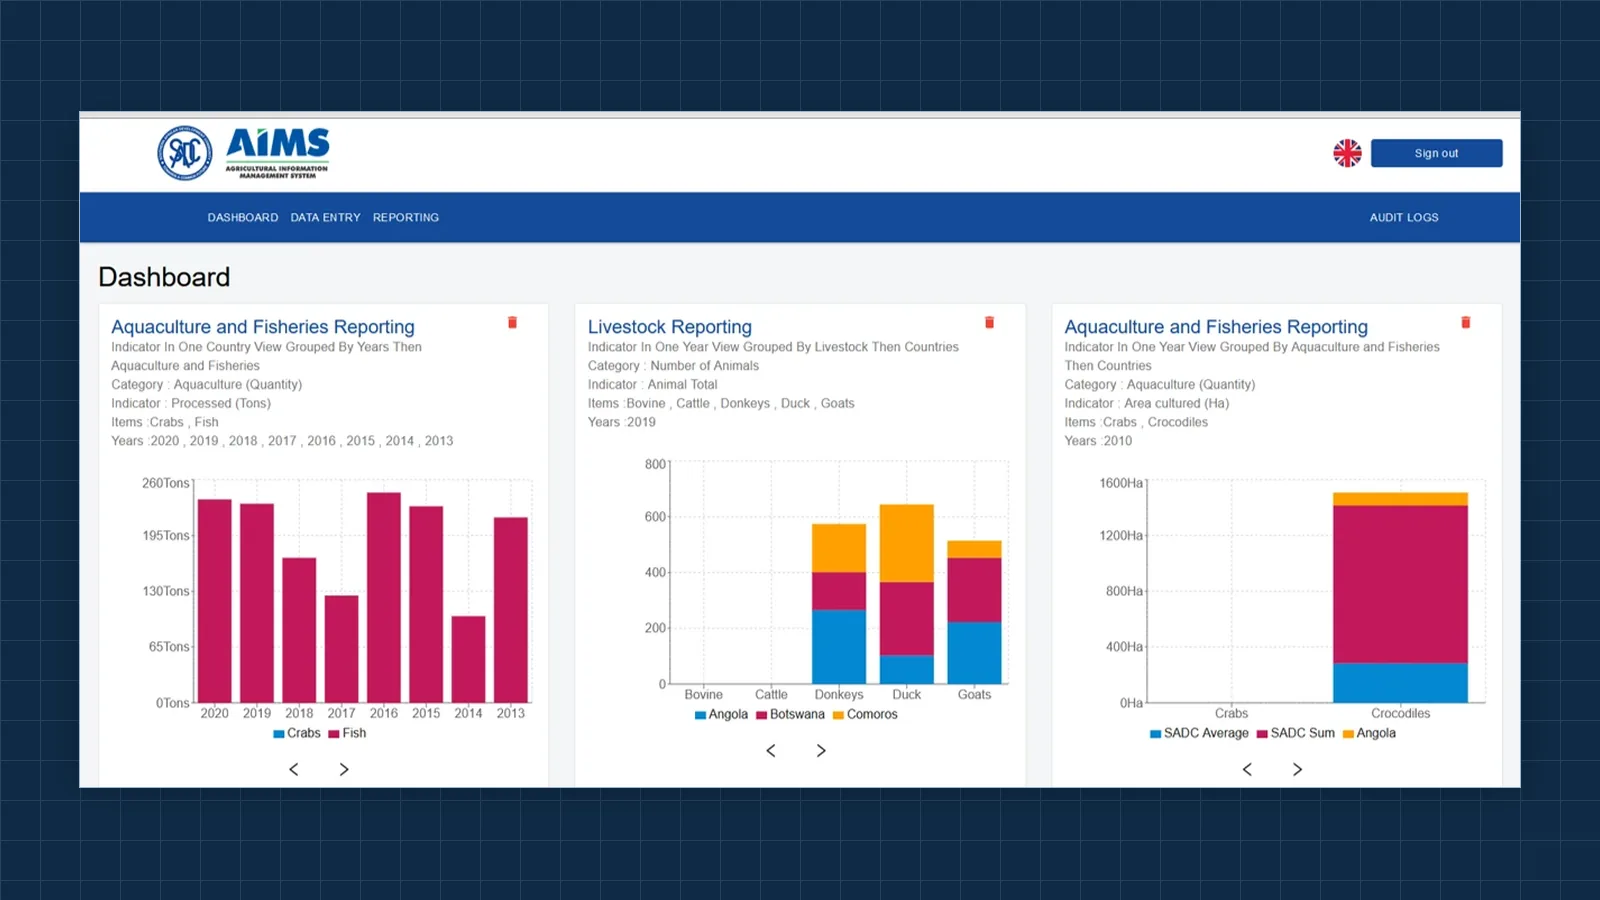Toggle the Angola legend in Livestock chart
Viewport: 1600px width, 900px height.
pos(721,714)
